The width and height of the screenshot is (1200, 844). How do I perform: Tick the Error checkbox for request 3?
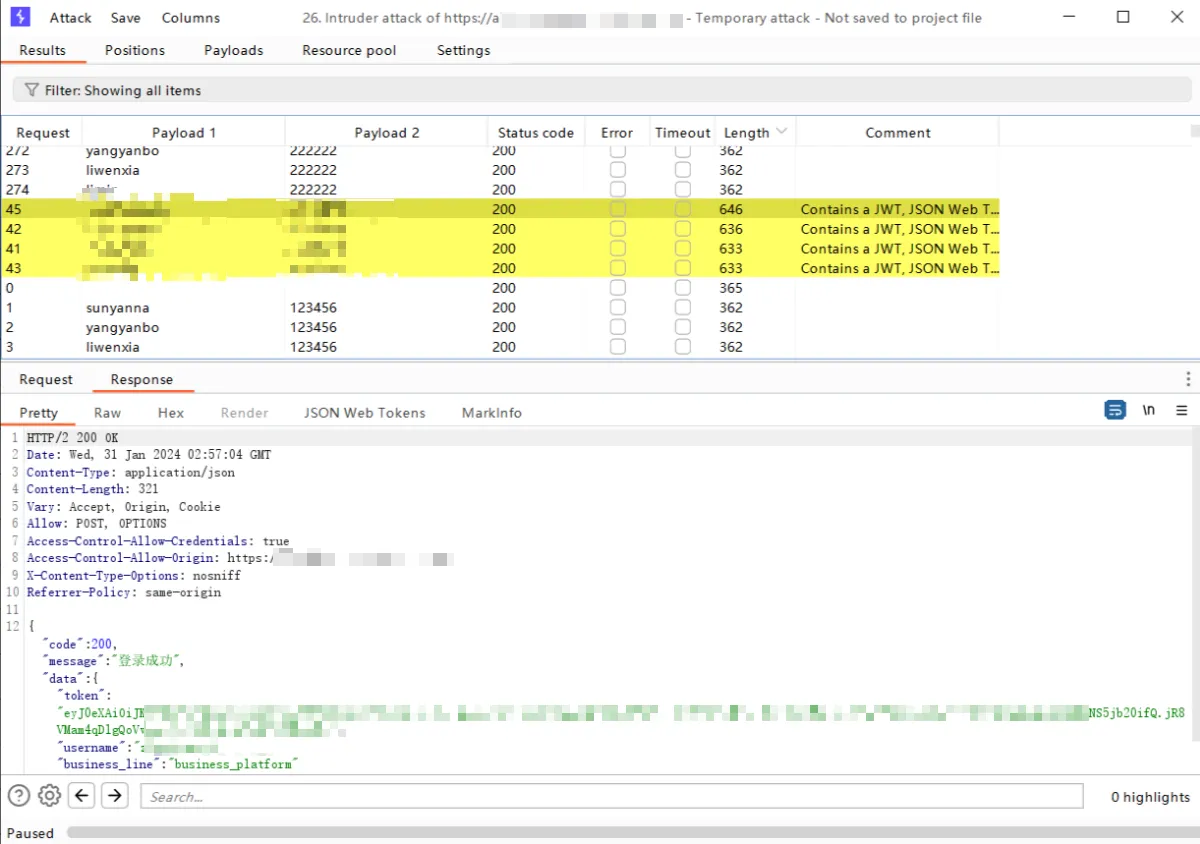(618, 347)
